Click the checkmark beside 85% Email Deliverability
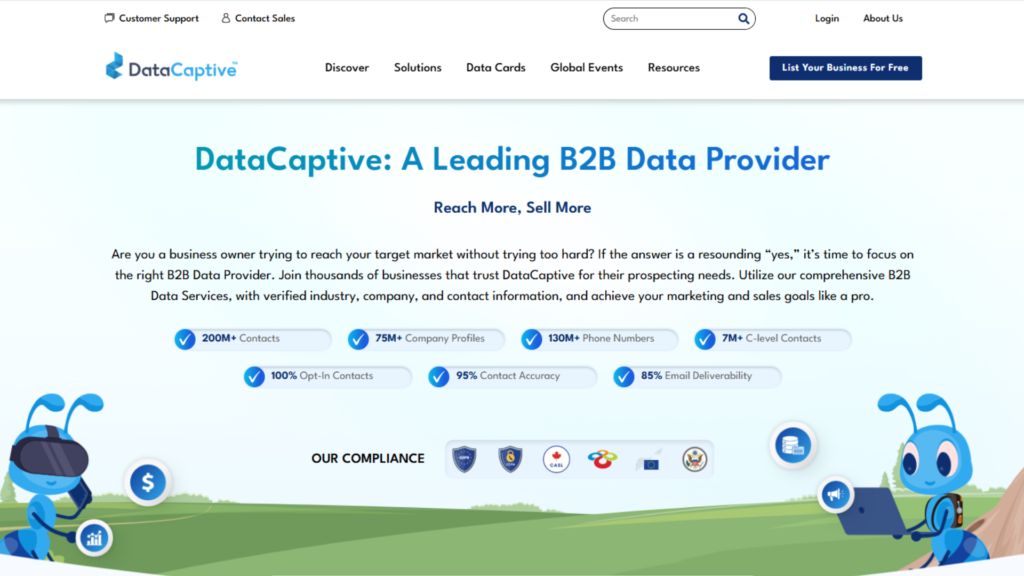1024x576 pixels. [x=624, y=376]
